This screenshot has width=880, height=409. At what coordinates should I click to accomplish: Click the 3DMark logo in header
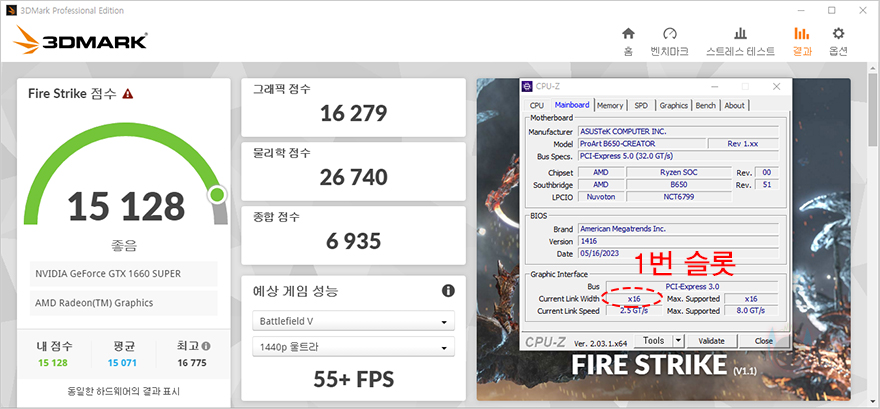80,40
